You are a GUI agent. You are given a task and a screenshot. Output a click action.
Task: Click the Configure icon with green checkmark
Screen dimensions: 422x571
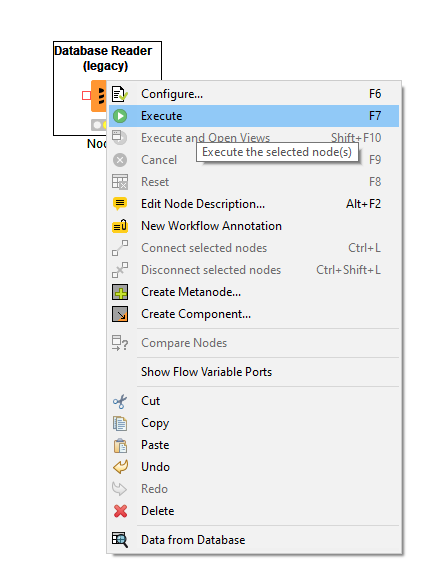click(x=120, y=94)
